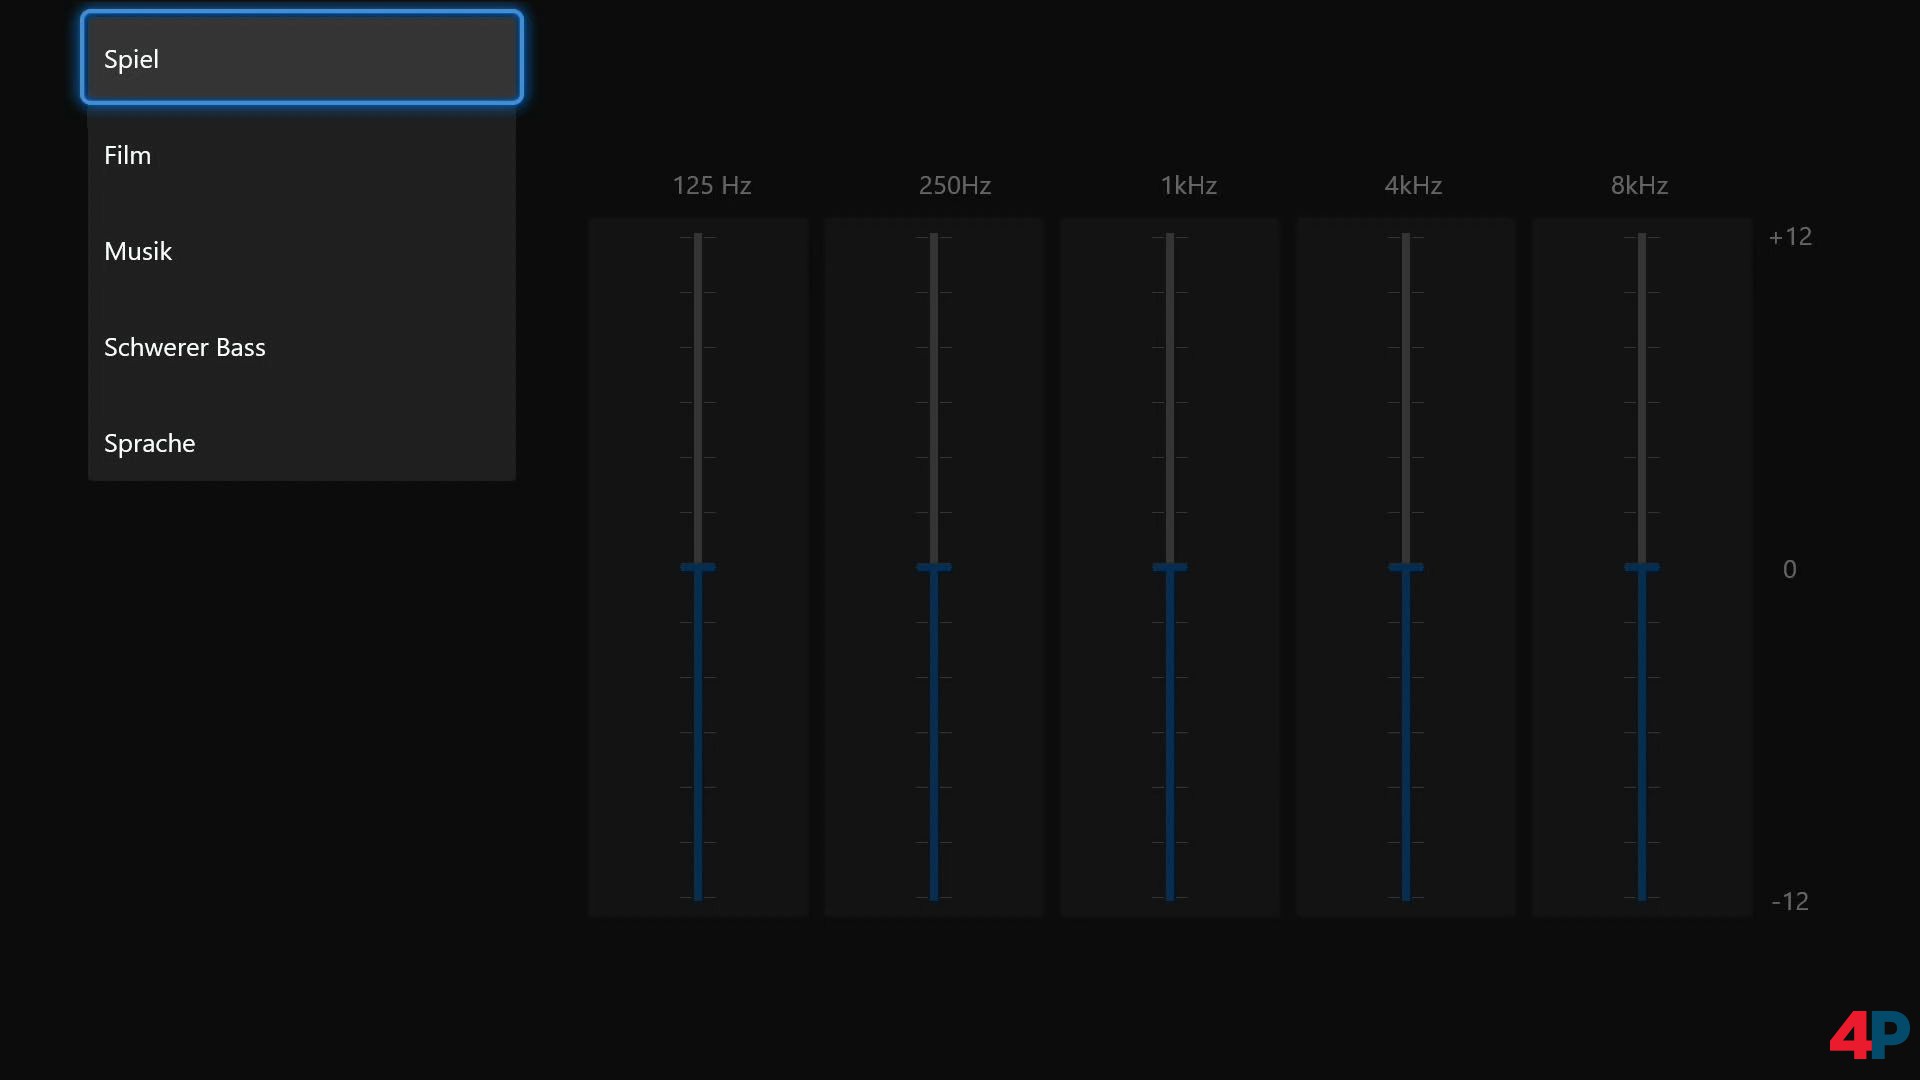The width and height of the screenshot is (1920, 1080).
Task: Click the 4kHz band label
Action: click(x=1413, y=185)
